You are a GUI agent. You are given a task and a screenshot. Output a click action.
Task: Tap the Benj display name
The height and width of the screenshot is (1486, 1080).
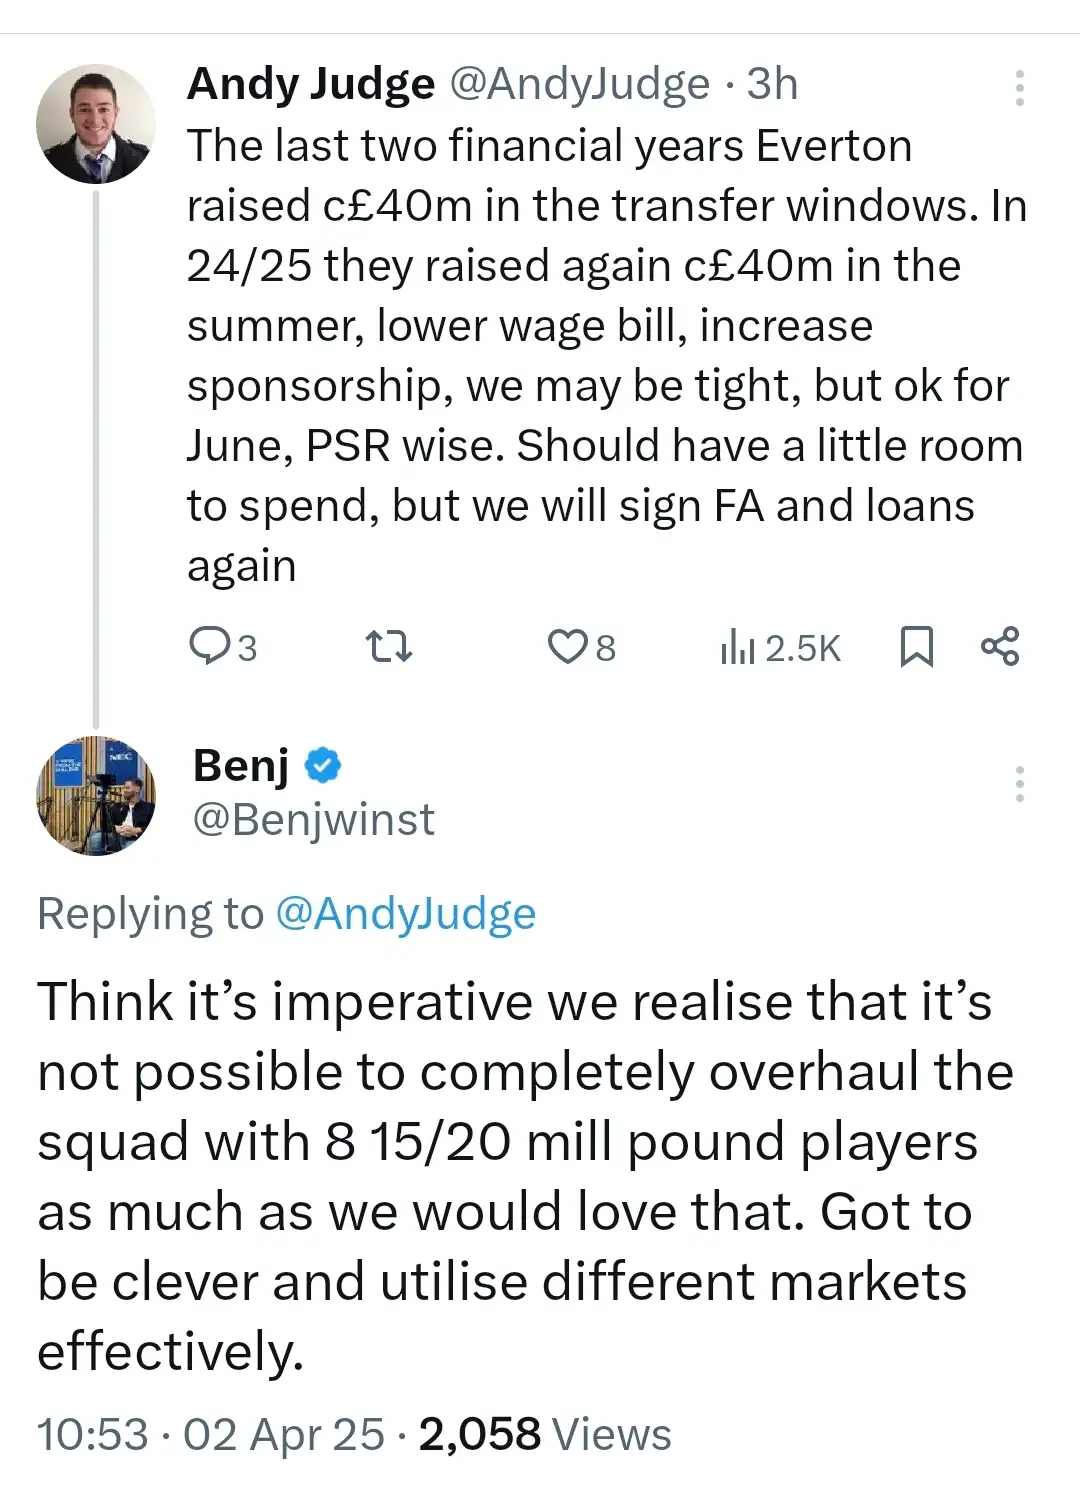click(241, 766)
